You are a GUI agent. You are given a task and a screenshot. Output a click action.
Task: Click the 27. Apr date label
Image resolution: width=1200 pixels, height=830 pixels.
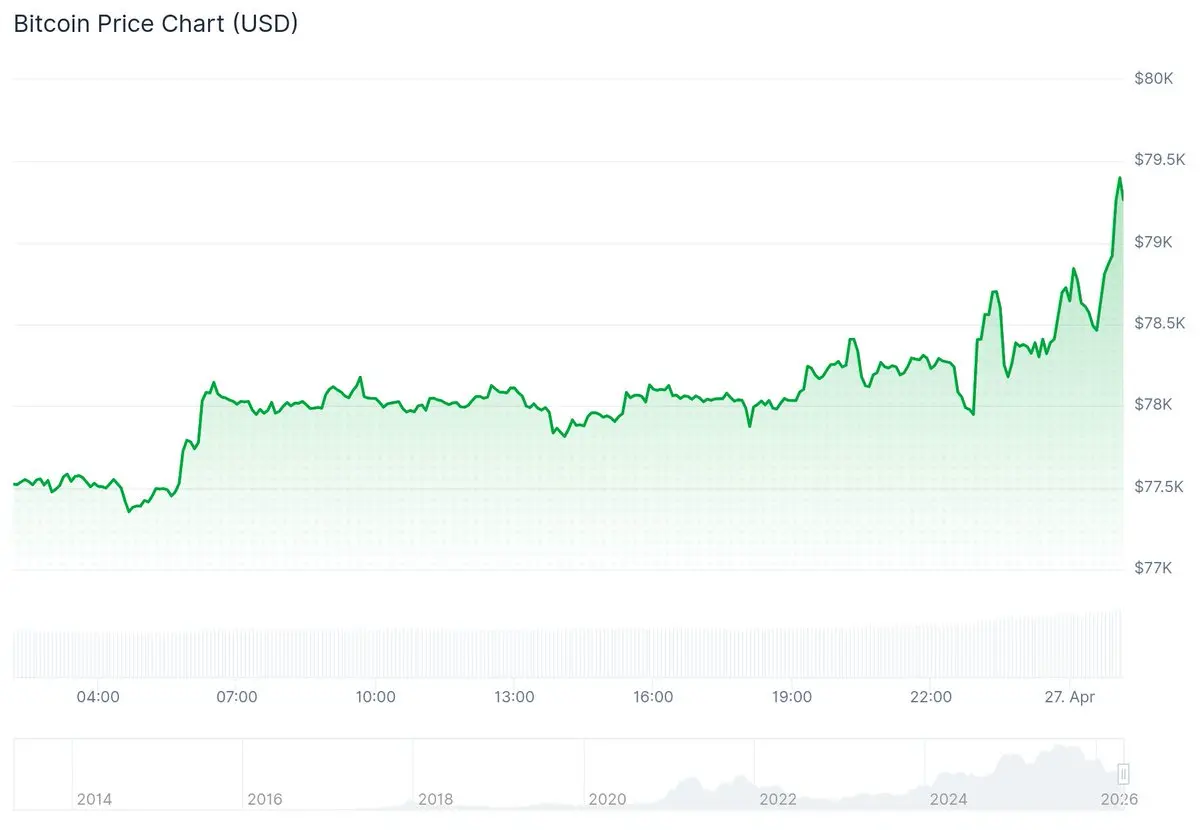pyautogui.click(x=1070, y=697)
